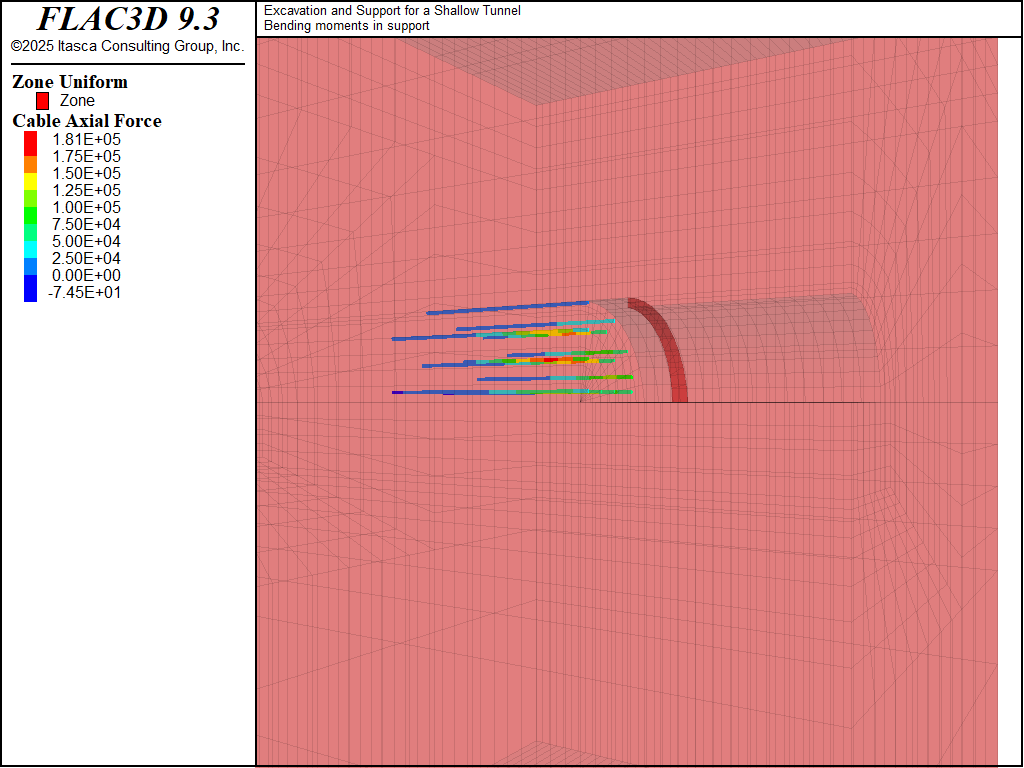Select the dark blue -7.45E+01 legend swatch
This screenshot has width=1024, height=768.
[x=30, y=292]
